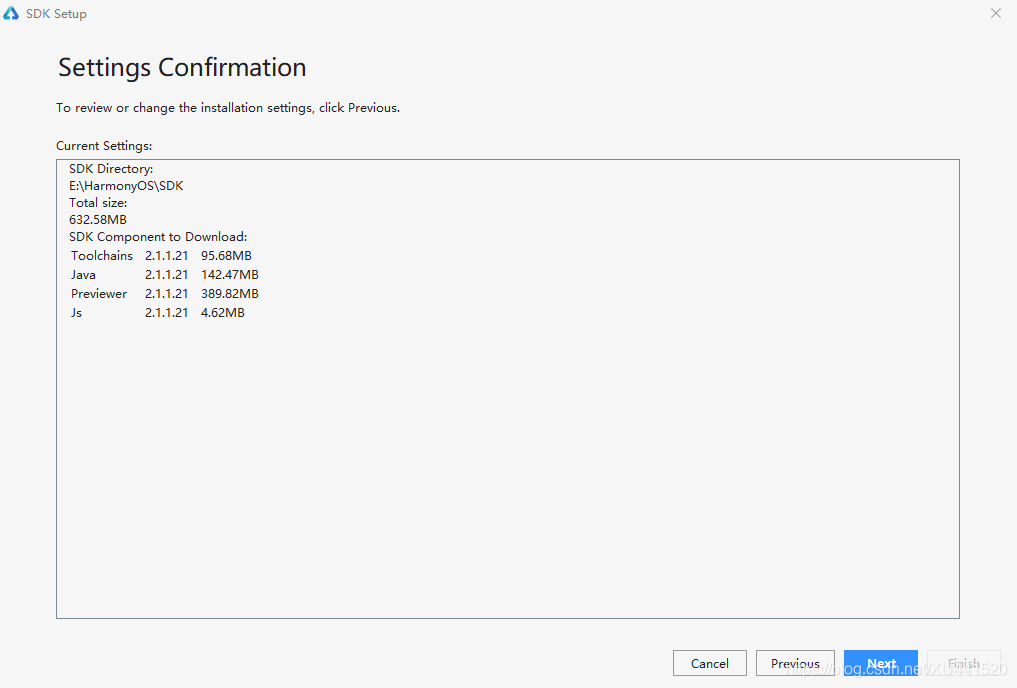The image size is (1017, 688).
Task: Select the Toolchains component name
Action: [102, 255]
